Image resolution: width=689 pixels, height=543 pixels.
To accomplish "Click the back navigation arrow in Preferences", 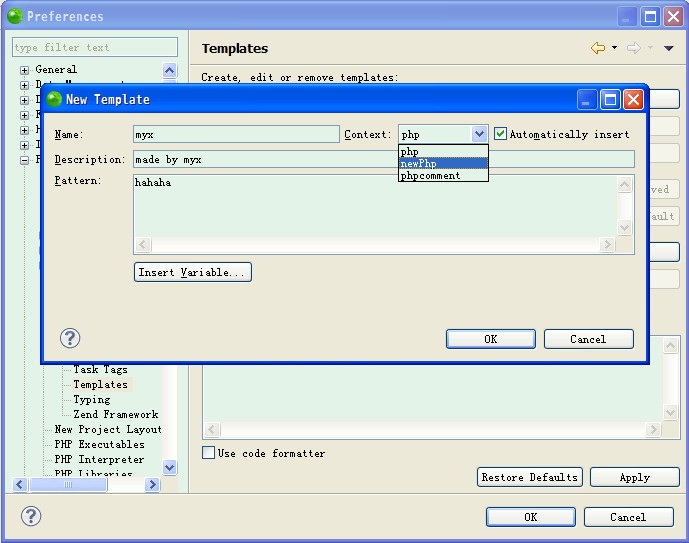I will [598, 48].
